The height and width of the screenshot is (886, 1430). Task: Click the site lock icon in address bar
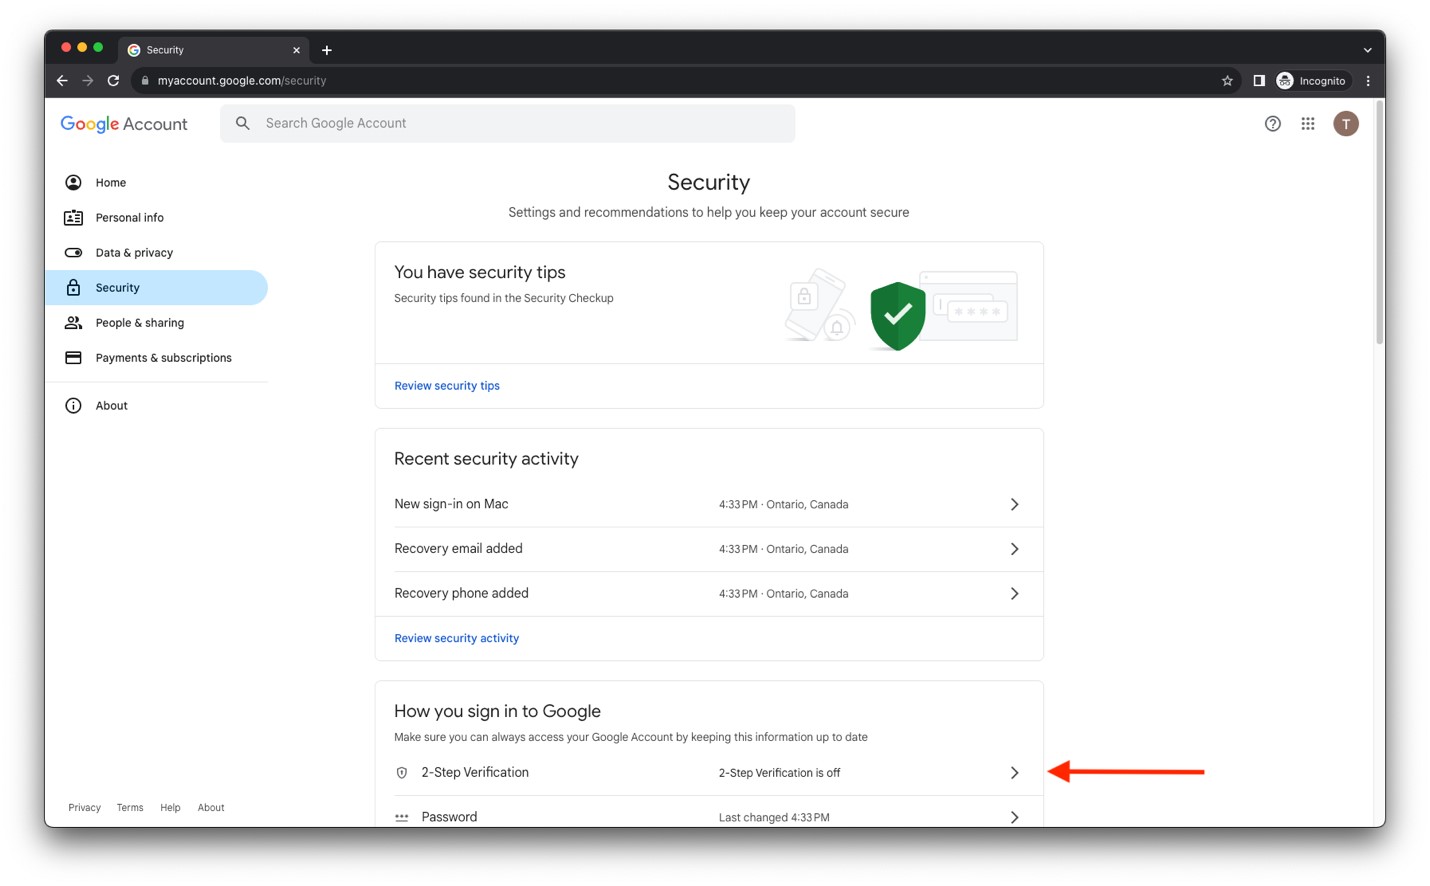[x=145, y=81]
